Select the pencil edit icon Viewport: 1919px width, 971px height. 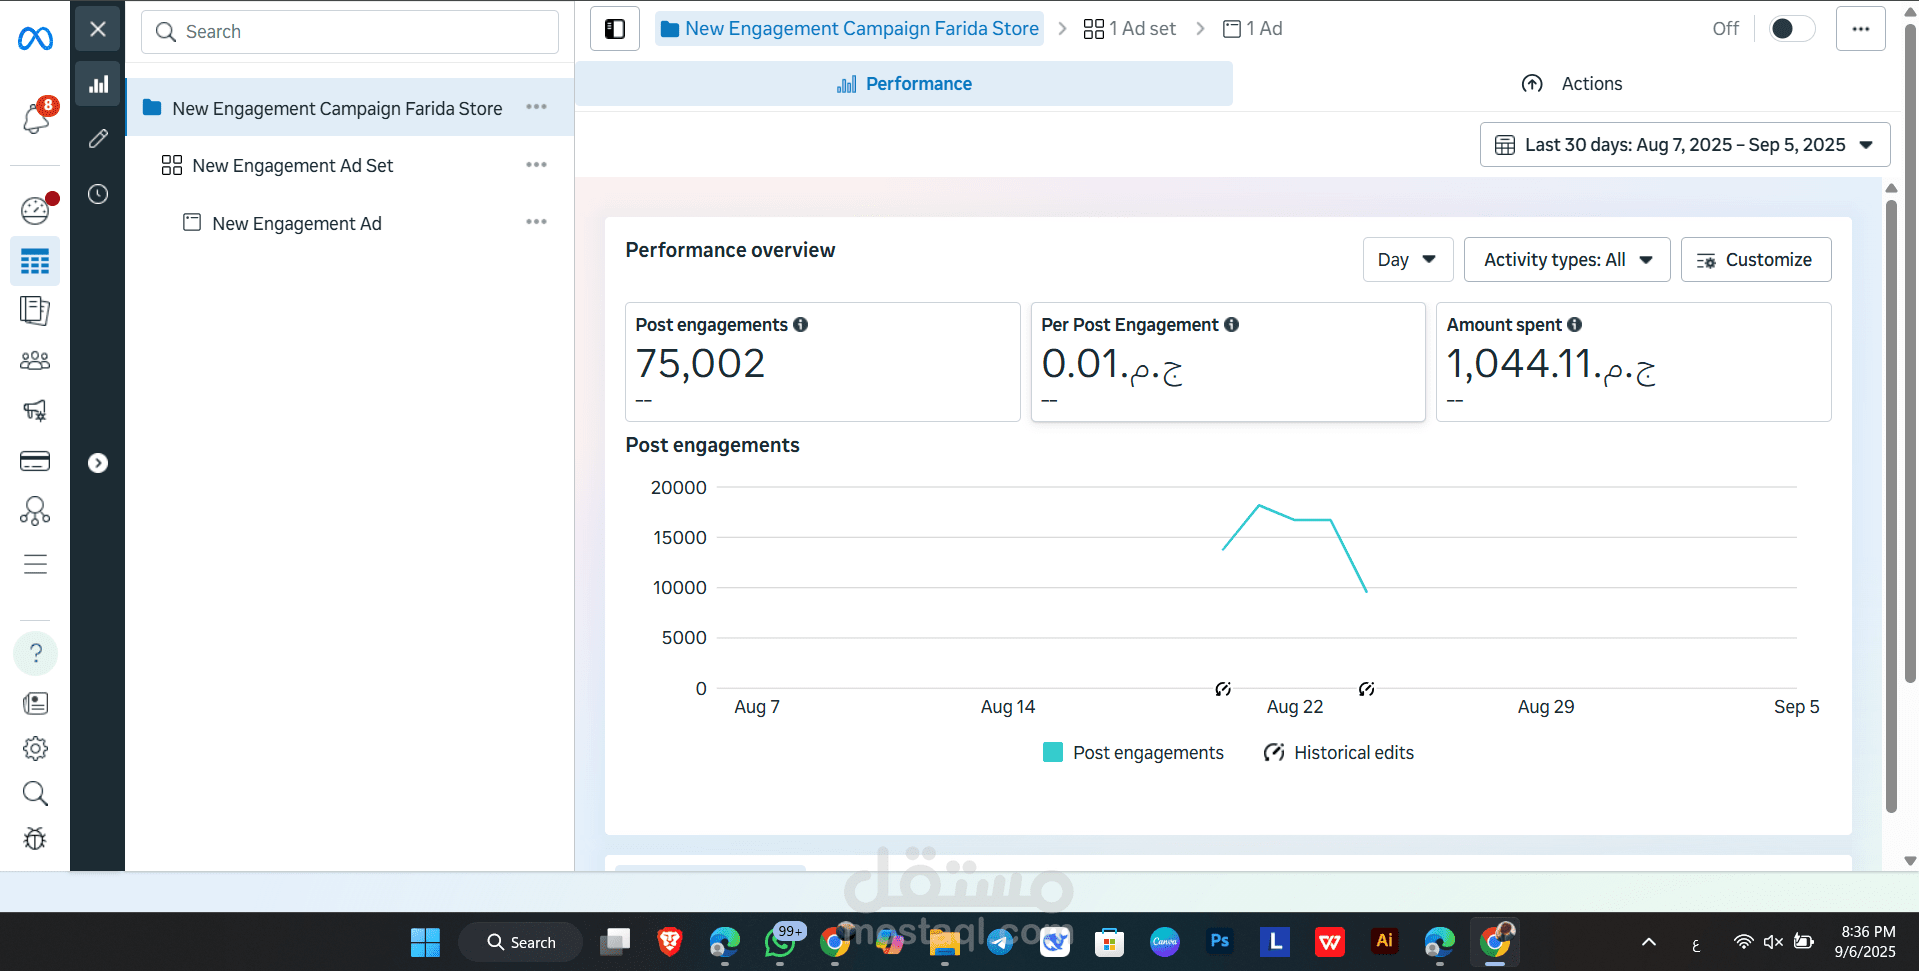[x=98, y=139]
